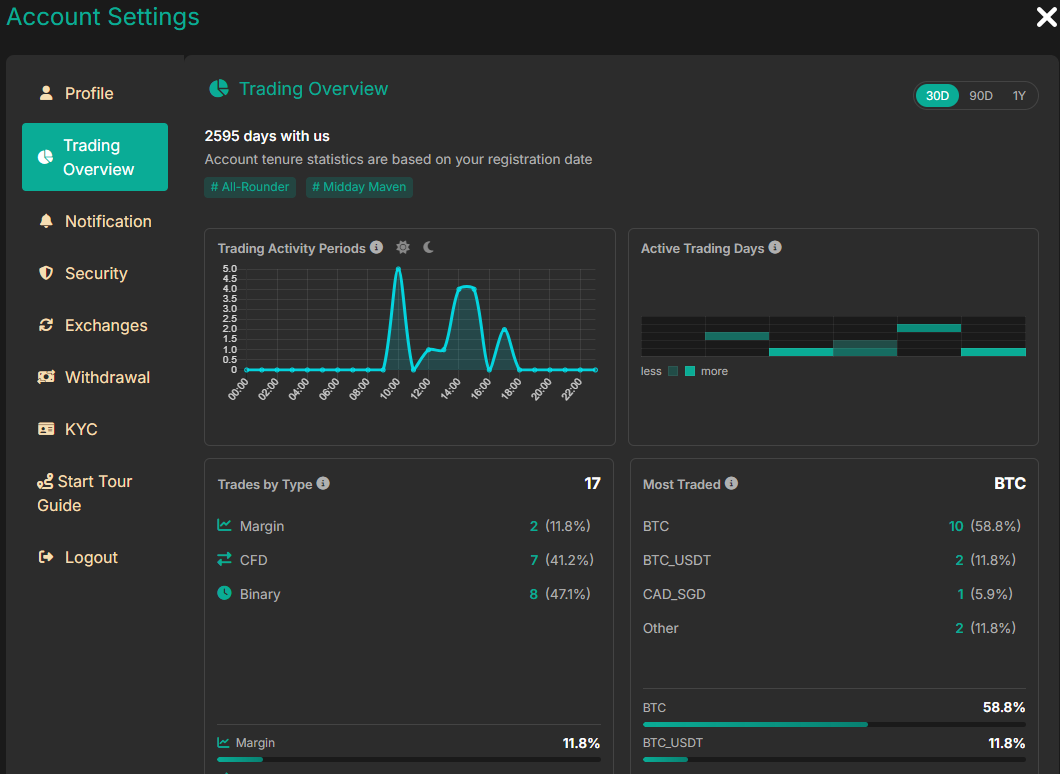
Task: Click the # Midday Maven tag
Action: (359, 187)
